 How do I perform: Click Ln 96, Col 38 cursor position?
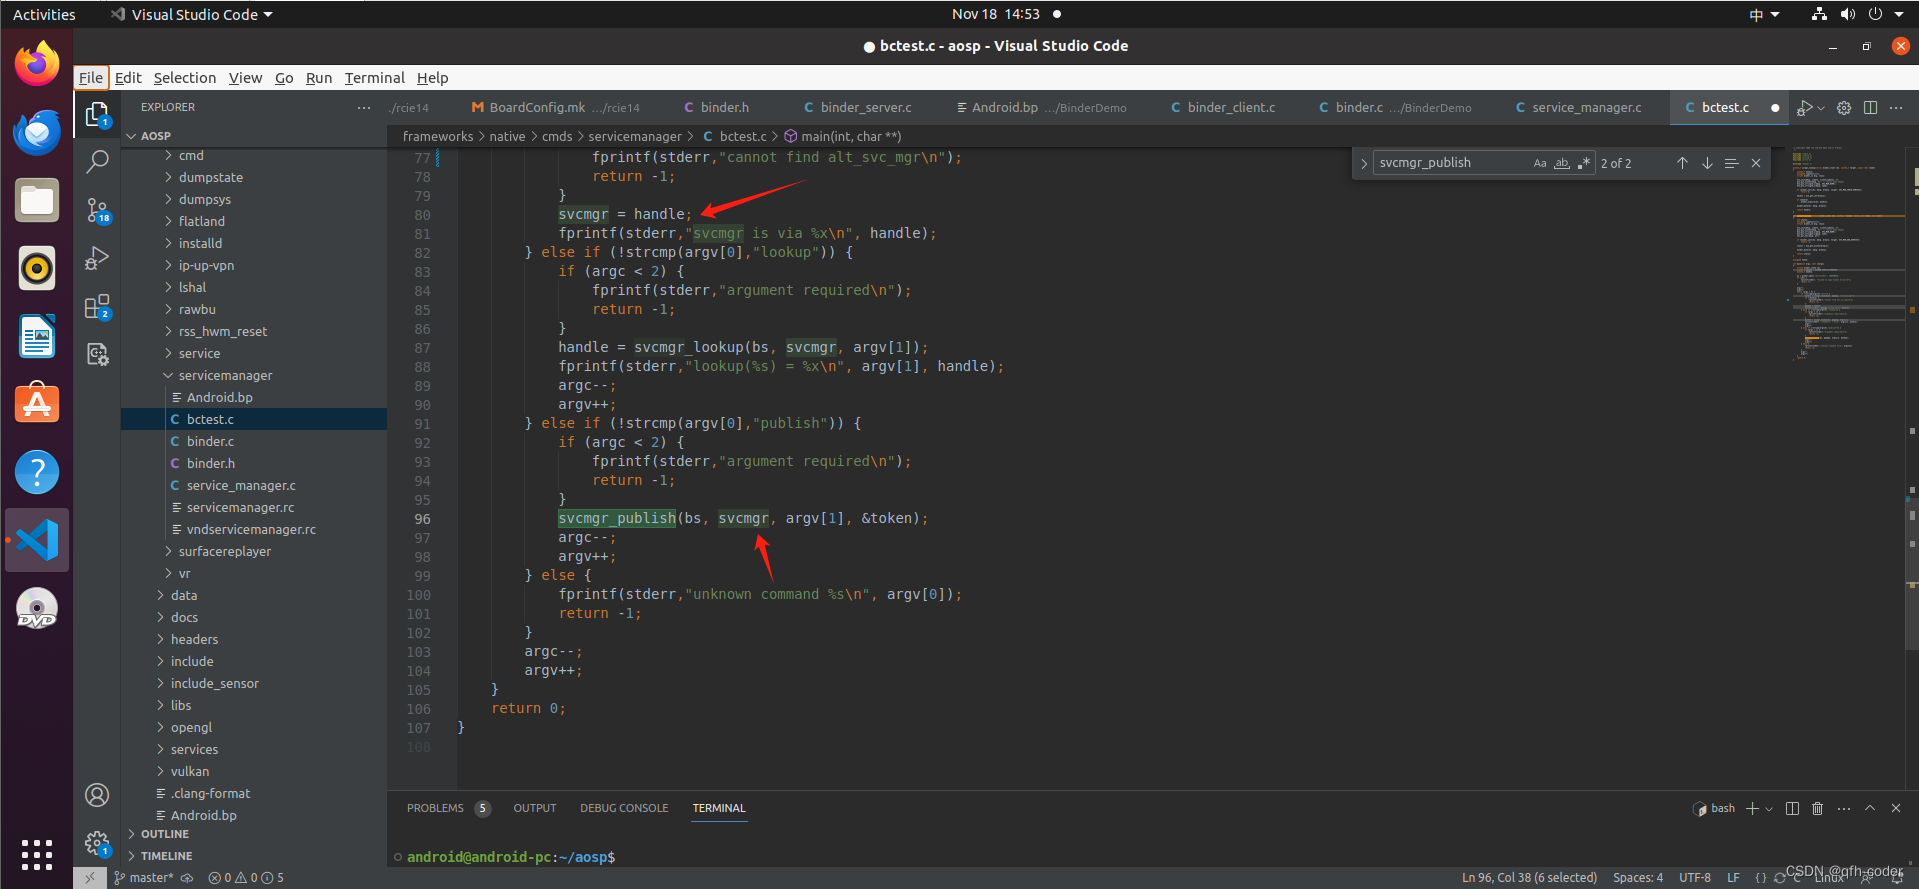click(1529, 878)
